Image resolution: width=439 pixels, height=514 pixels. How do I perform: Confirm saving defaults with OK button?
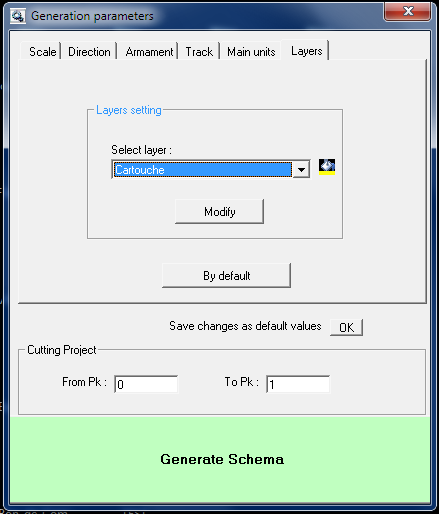point(346,327)
